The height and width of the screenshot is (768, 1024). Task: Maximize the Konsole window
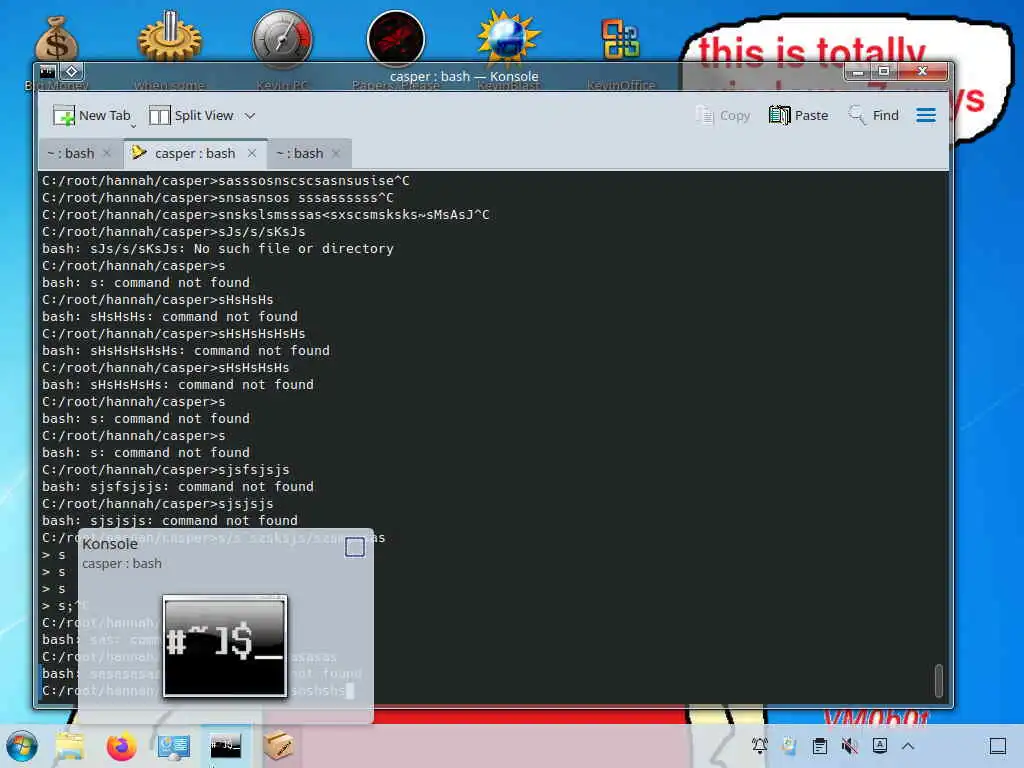pos(884,71)
